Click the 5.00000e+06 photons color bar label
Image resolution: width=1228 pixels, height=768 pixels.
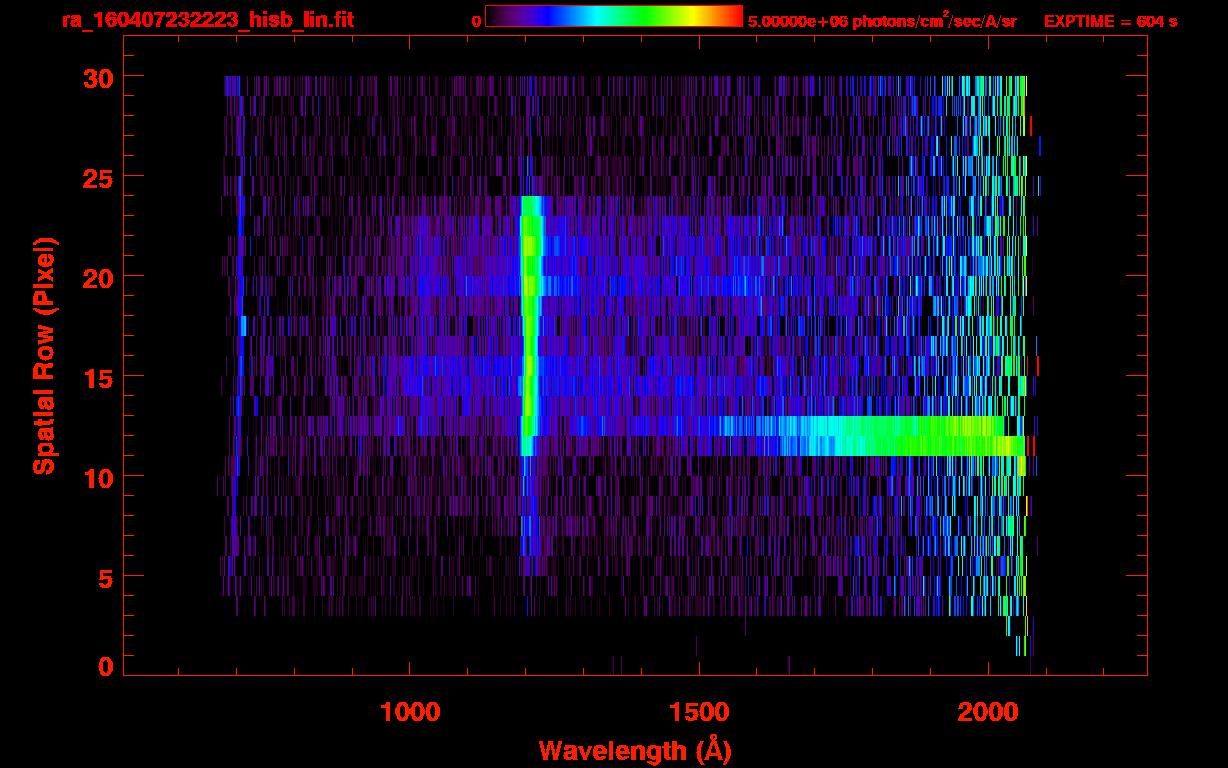tap(882, 21)
